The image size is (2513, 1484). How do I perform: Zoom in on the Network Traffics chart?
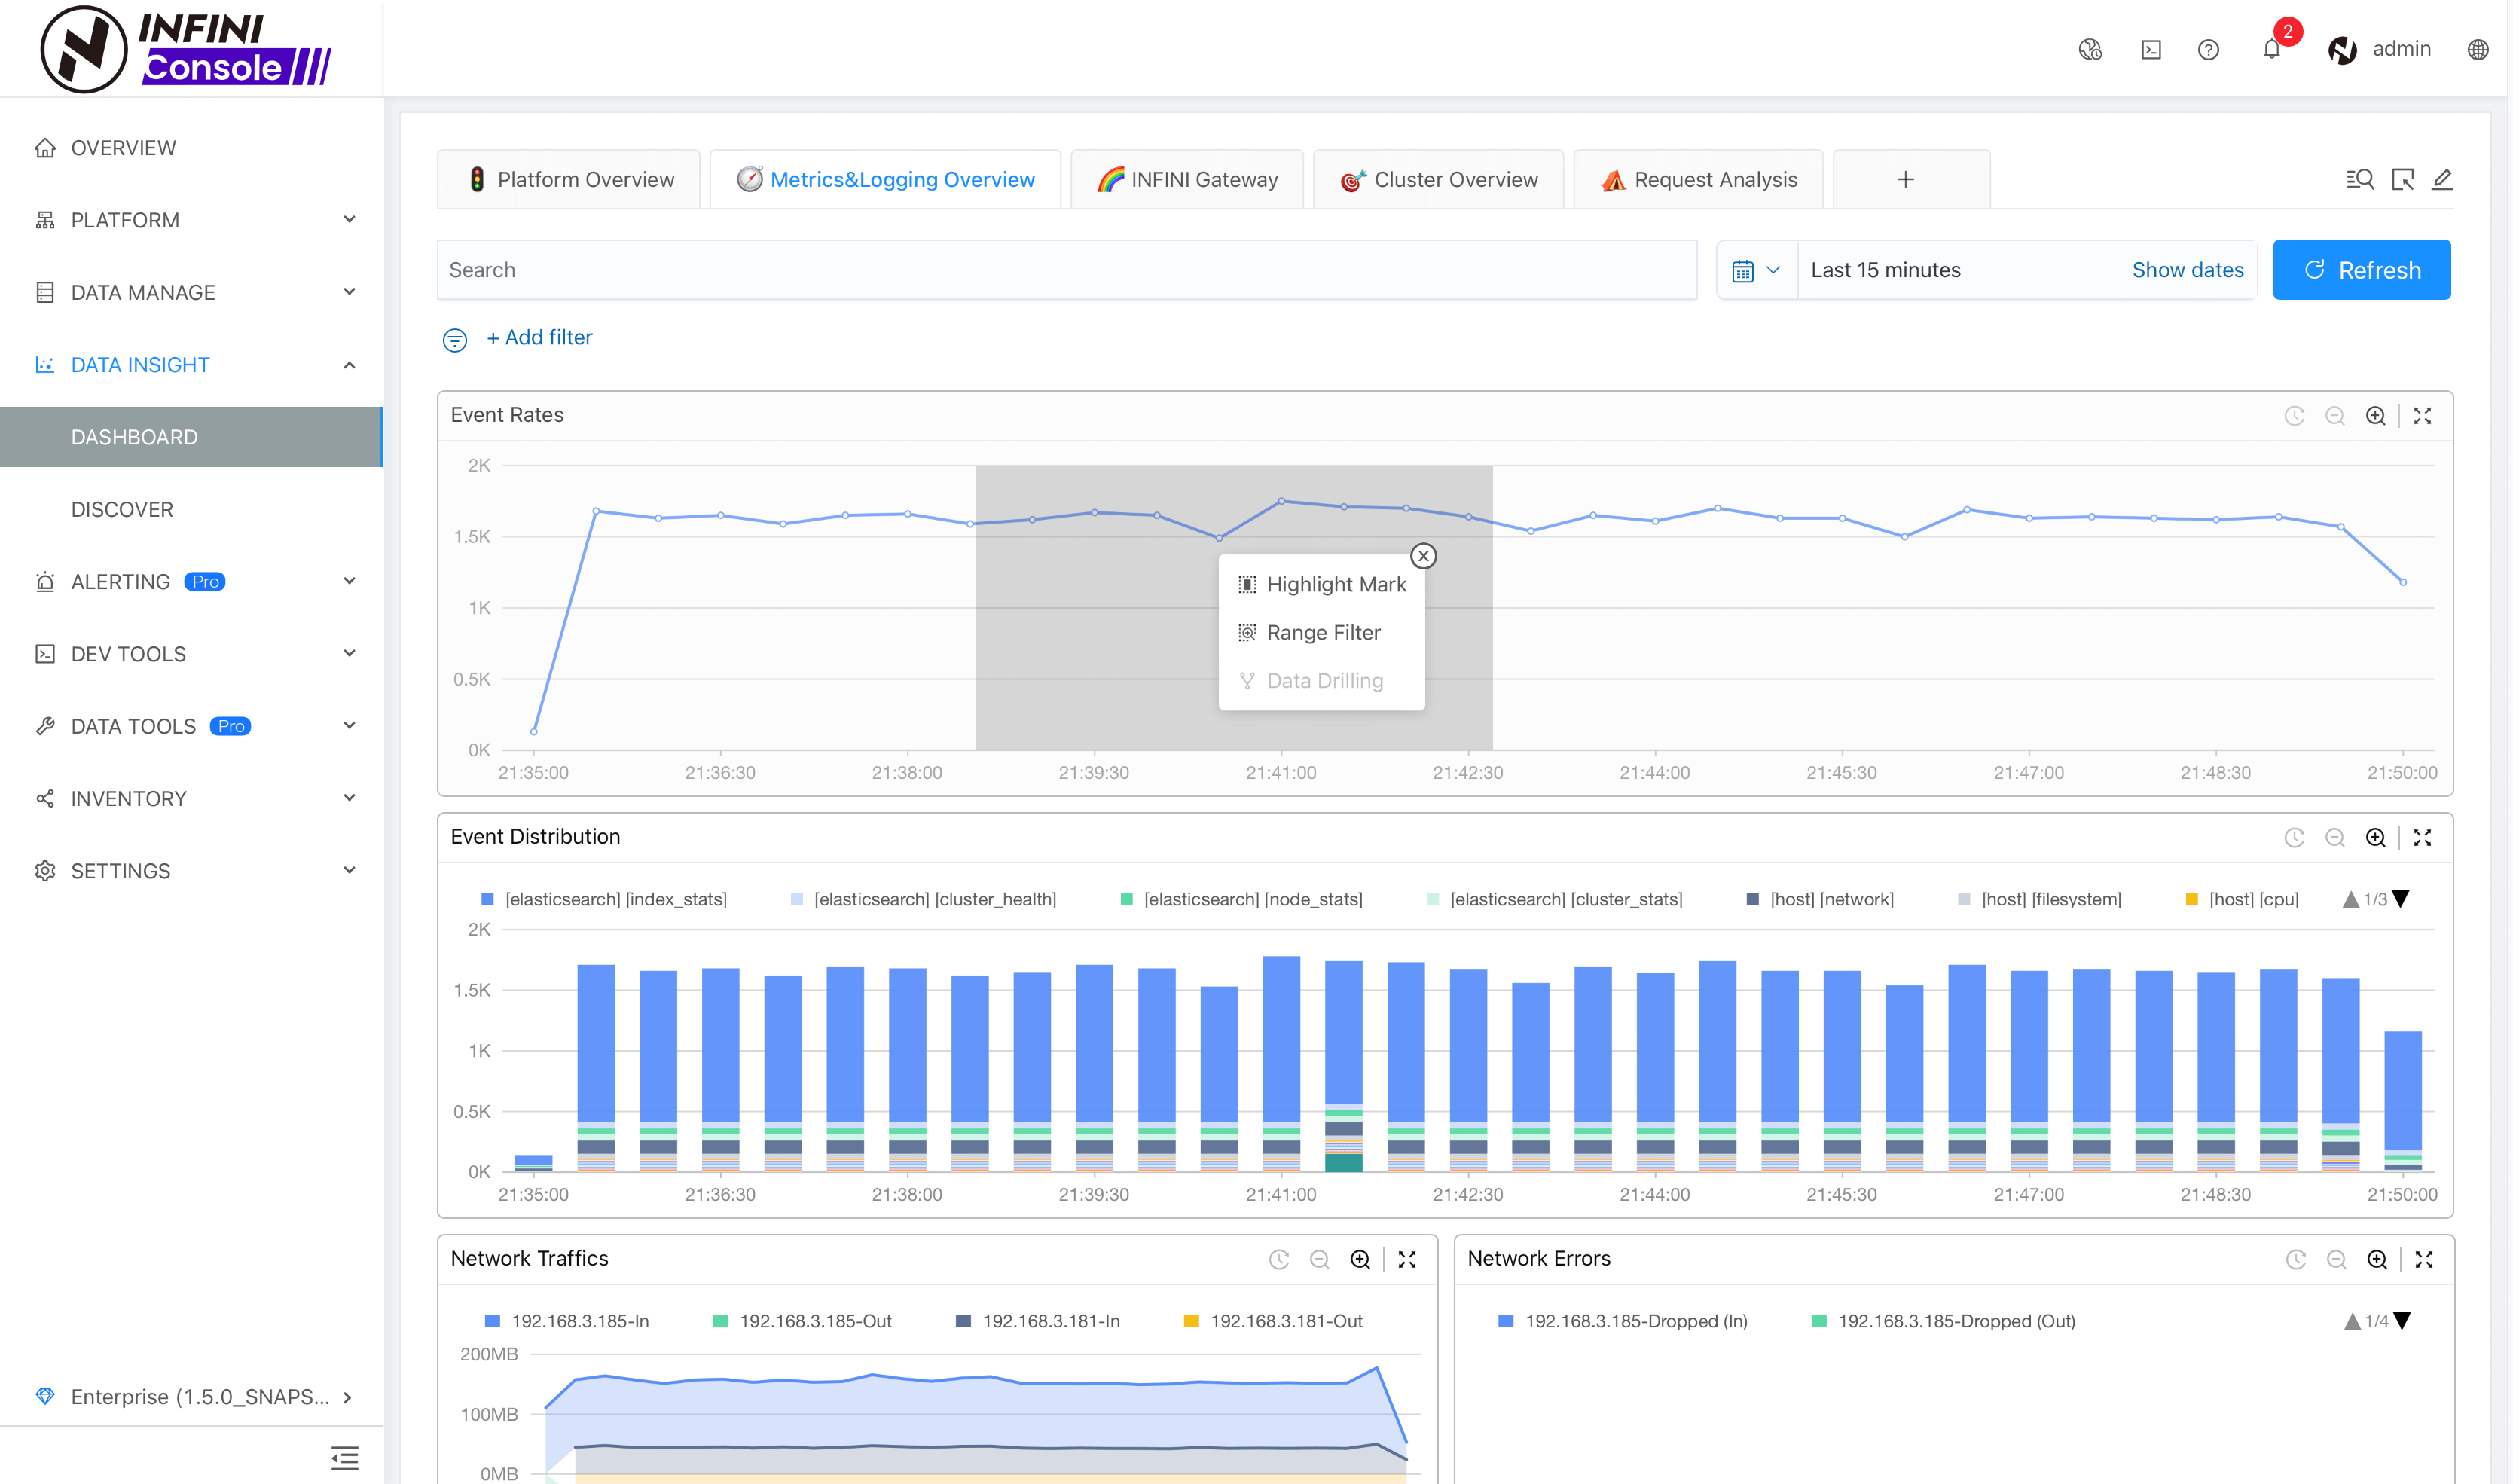point(1360,1259)
